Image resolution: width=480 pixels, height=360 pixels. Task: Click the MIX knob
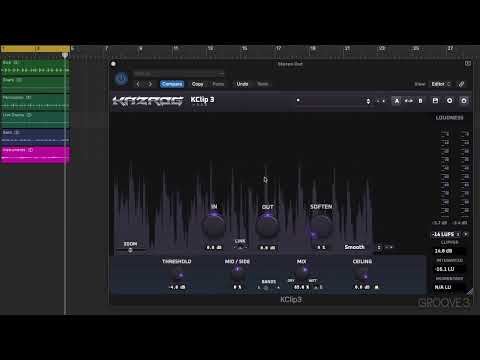coord(302,274)
